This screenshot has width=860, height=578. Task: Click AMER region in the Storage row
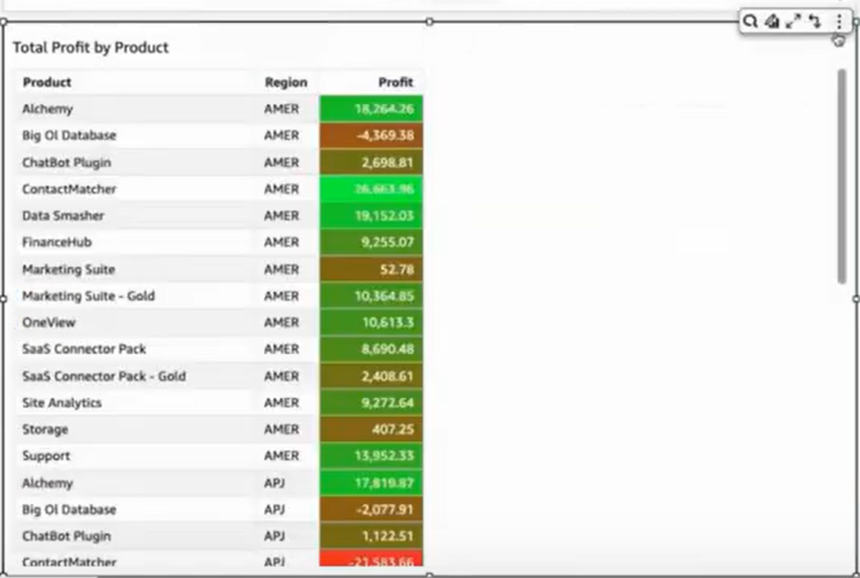(x=281, y=429)
